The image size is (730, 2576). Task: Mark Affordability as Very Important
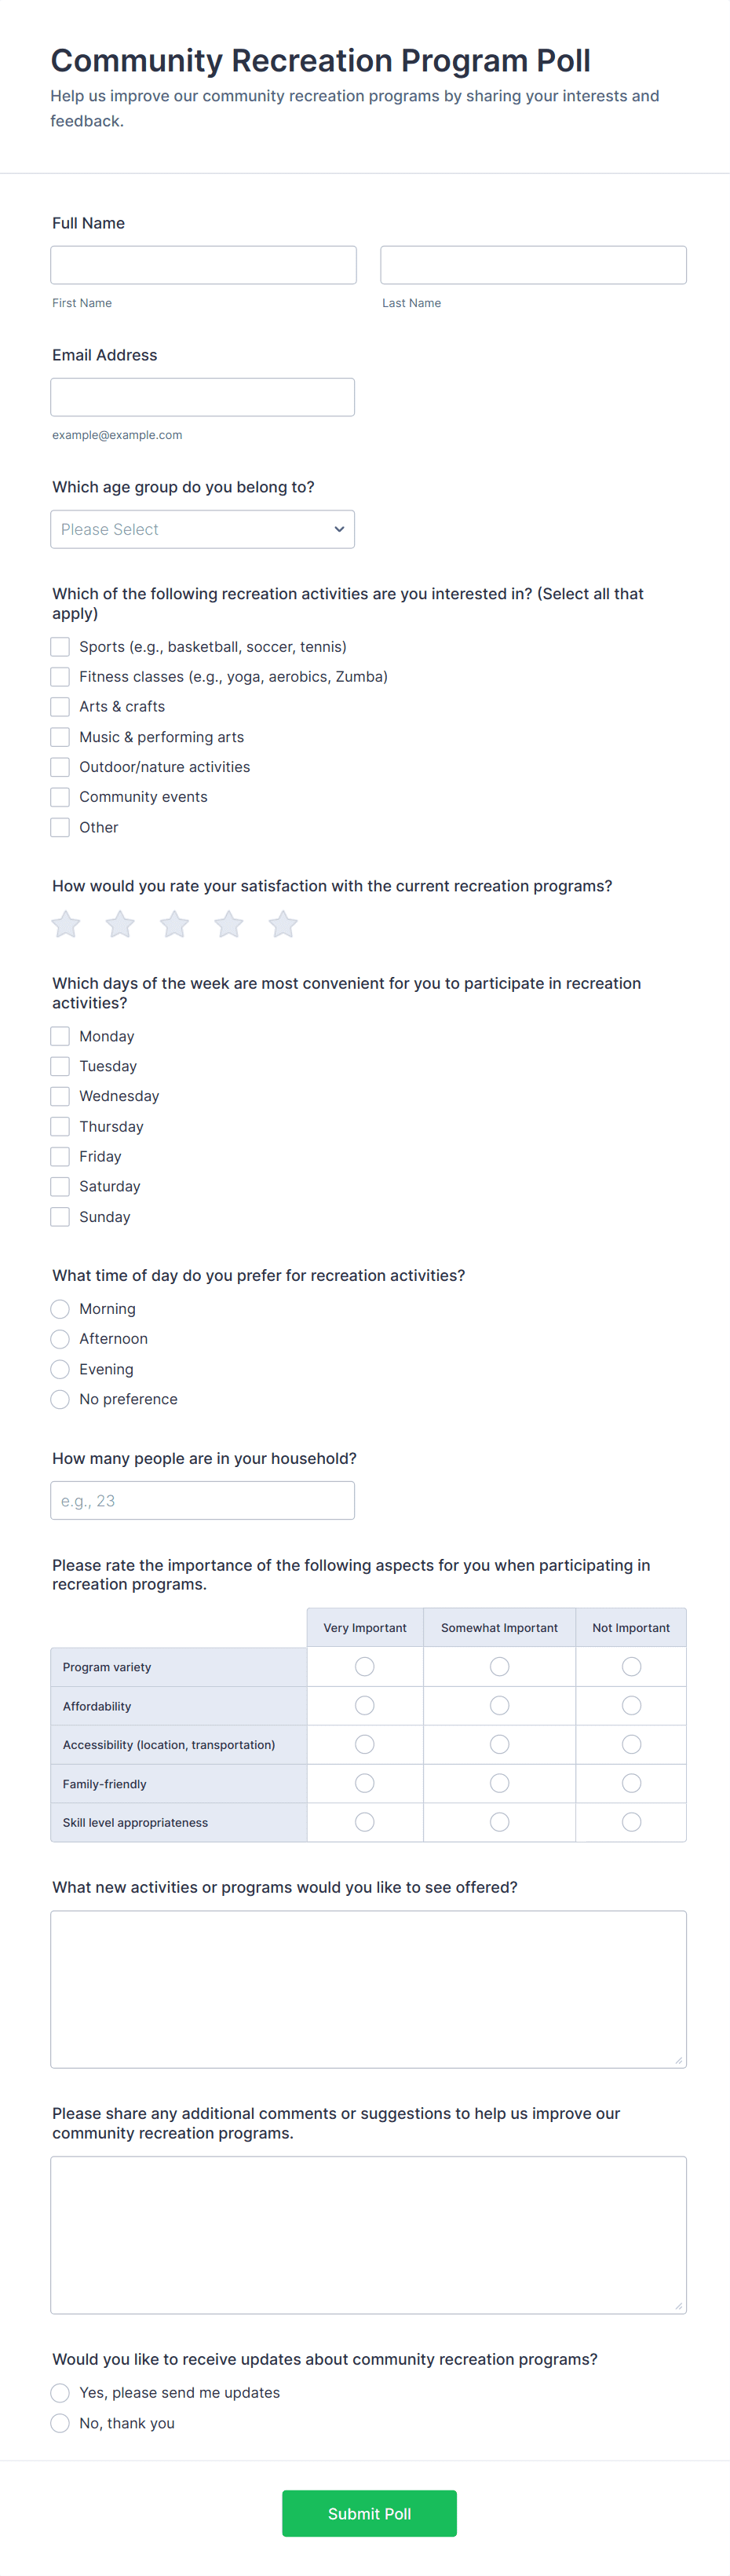point(365,1705)
